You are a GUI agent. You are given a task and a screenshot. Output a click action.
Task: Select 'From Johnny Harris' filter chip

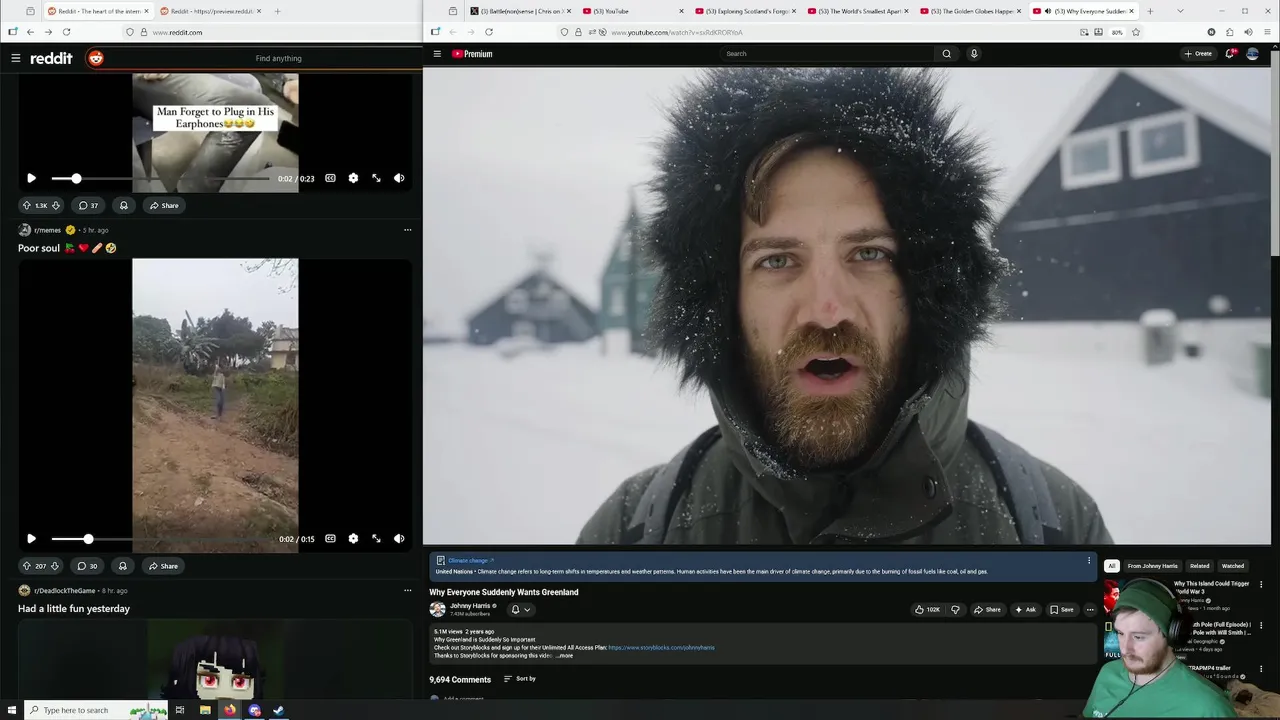(1153, 566)
